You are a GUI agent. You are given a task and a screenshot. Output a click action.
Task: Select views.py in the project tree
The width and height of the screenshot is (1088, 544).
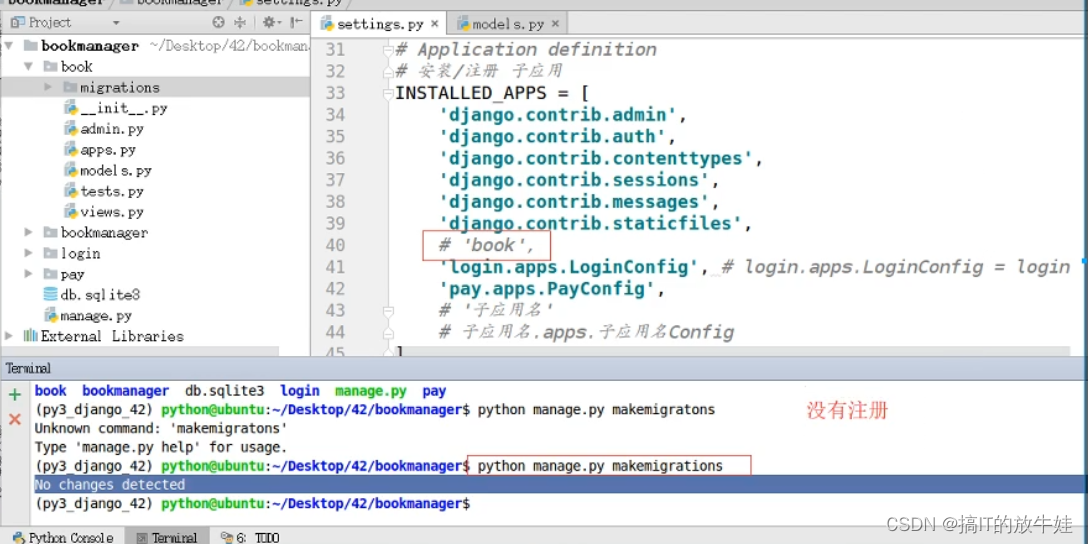tap(112, 212)
